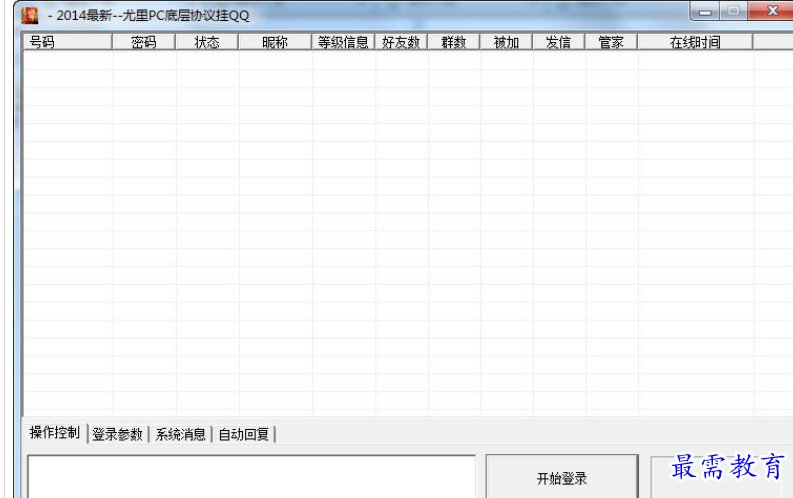Image resolution: width=793 pixels, height=498 pixels.
Task: Click the 开始登录 button
Action: click(562, 476)
